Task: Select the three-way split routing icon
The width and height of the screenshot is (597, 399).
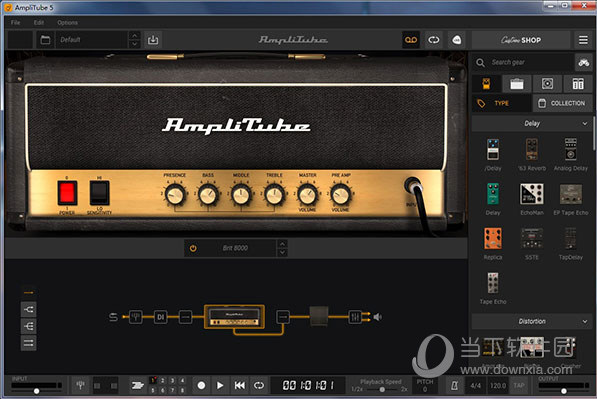Action: (29, 326)
